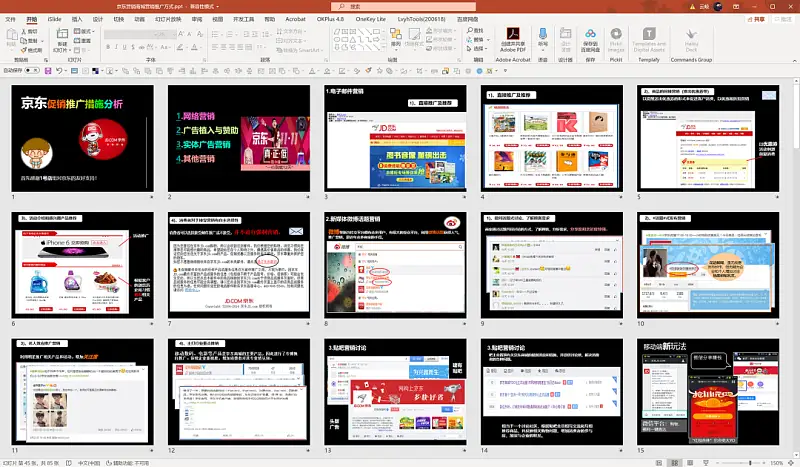Open the OKPlus 4.8 tab

(330, 19)
